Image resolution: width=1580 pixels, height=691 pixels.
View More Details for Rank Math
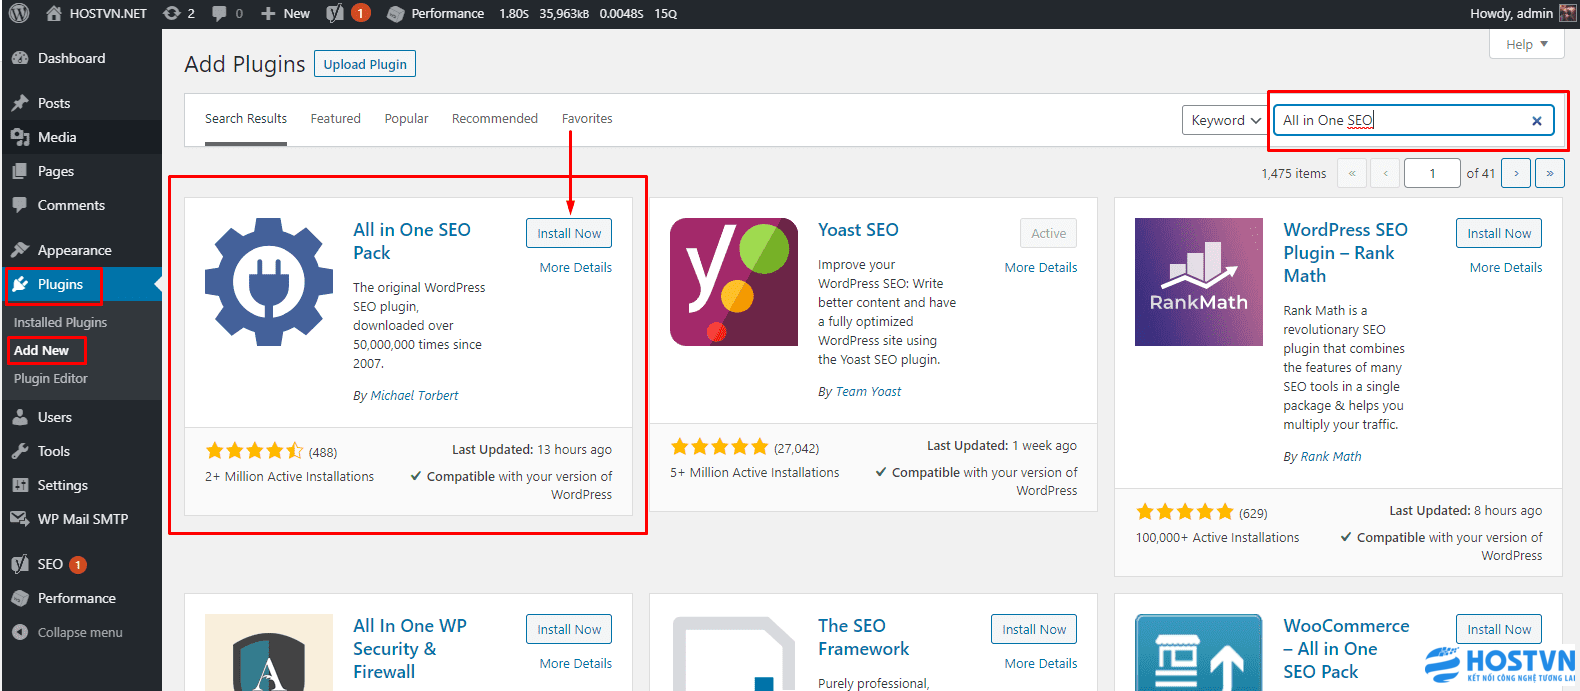click(x=1506, y=267)
